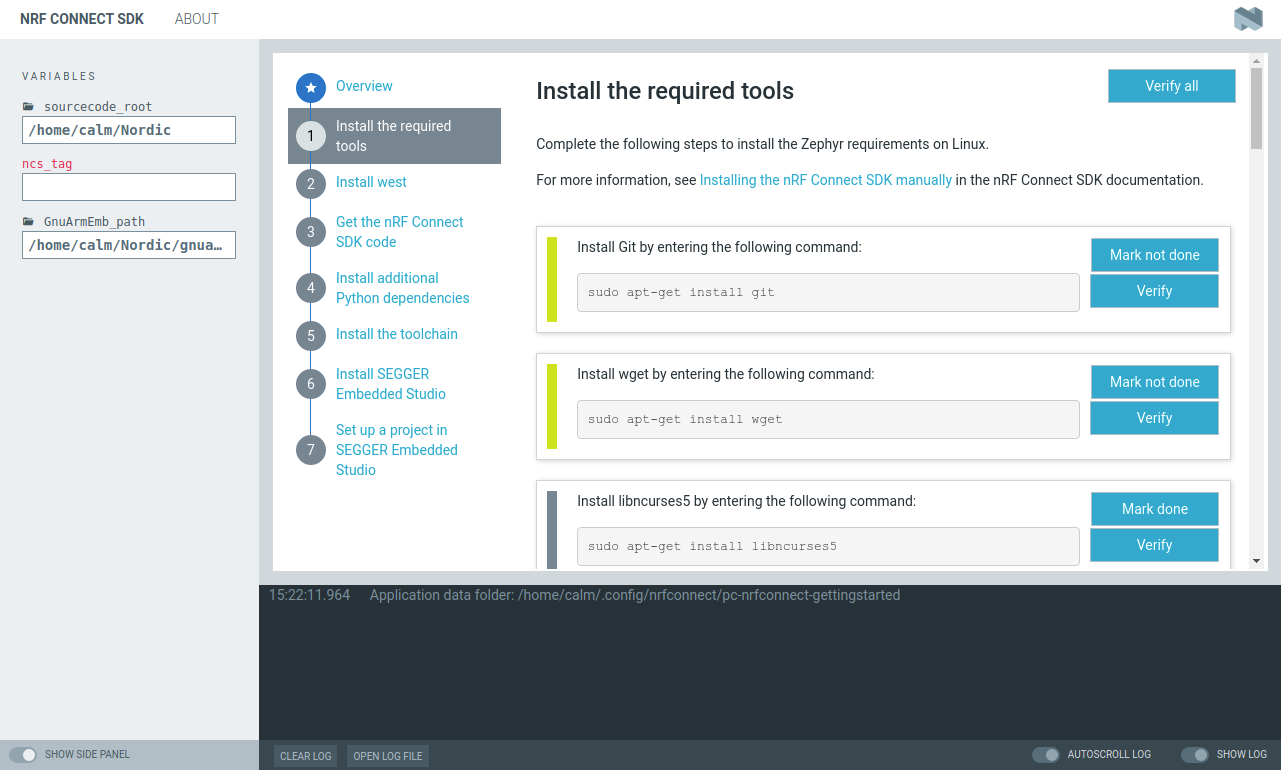The width and height of the screenshot is (1281, 770).
Task: Open the Install west step
Action: [x=371, y=182]
